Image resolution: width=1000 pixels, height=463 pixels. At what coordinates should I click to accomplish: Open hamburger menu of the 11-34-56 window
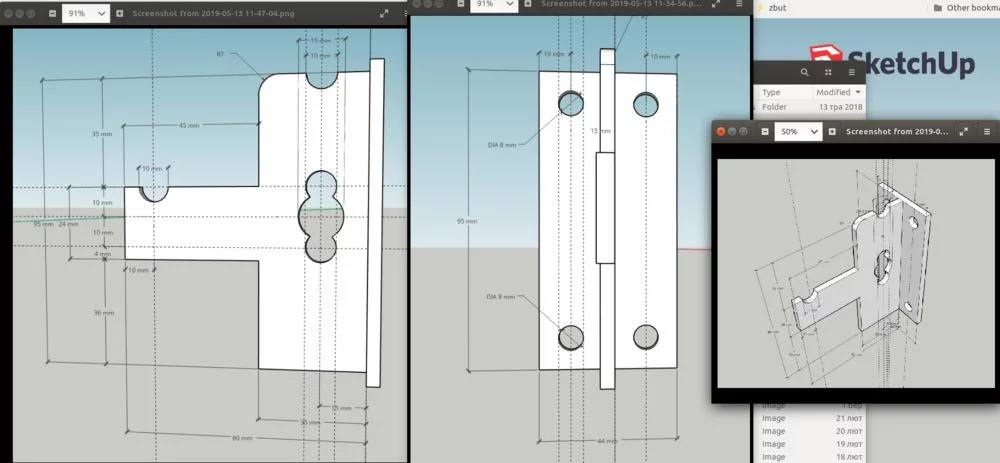pyautogui.click(x=739, y=4)
